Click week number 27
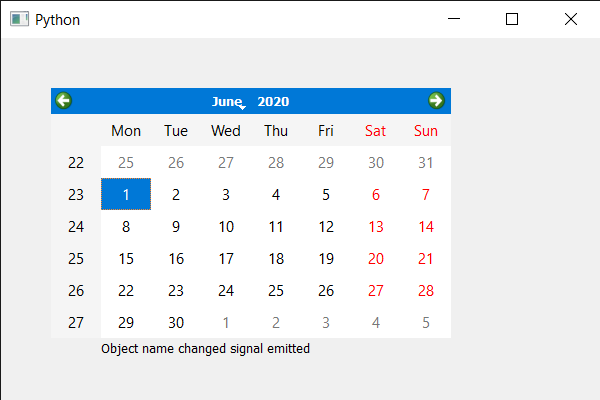600x400 pixels. click(x=76, y=322)
